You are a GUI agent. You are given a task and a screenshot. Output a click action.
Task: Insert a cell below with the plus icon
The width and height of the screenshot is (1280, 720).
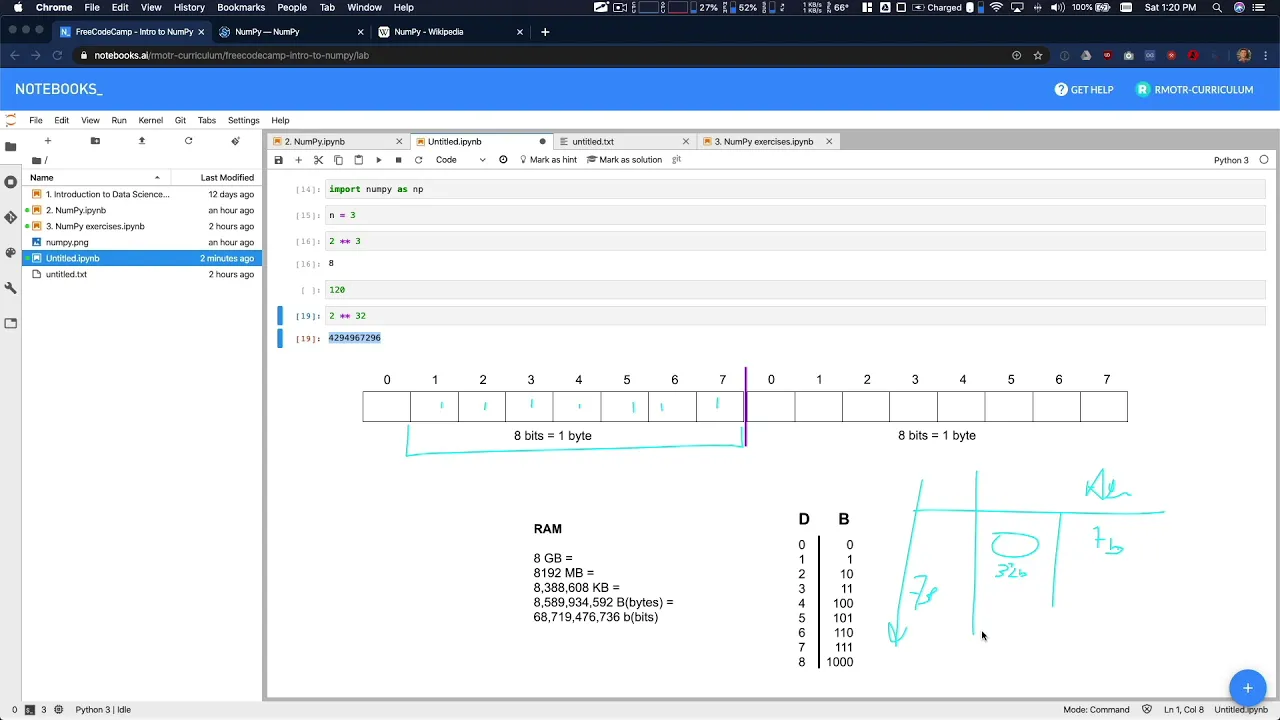[298, 160]
